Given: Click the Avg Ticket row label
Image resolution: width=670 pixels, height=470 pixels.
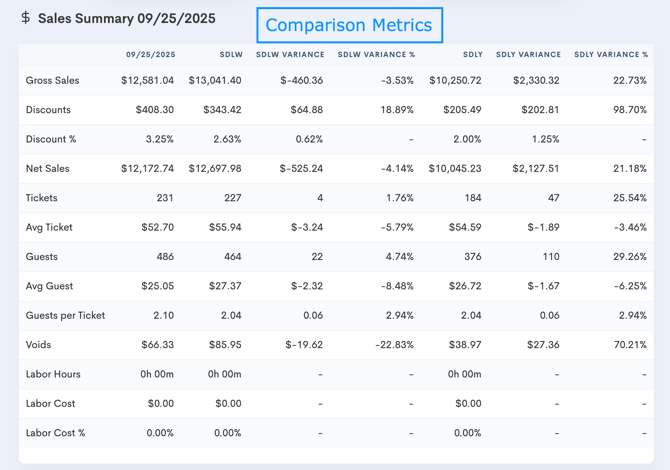Looking at the screenshot, I should (49, 228).
